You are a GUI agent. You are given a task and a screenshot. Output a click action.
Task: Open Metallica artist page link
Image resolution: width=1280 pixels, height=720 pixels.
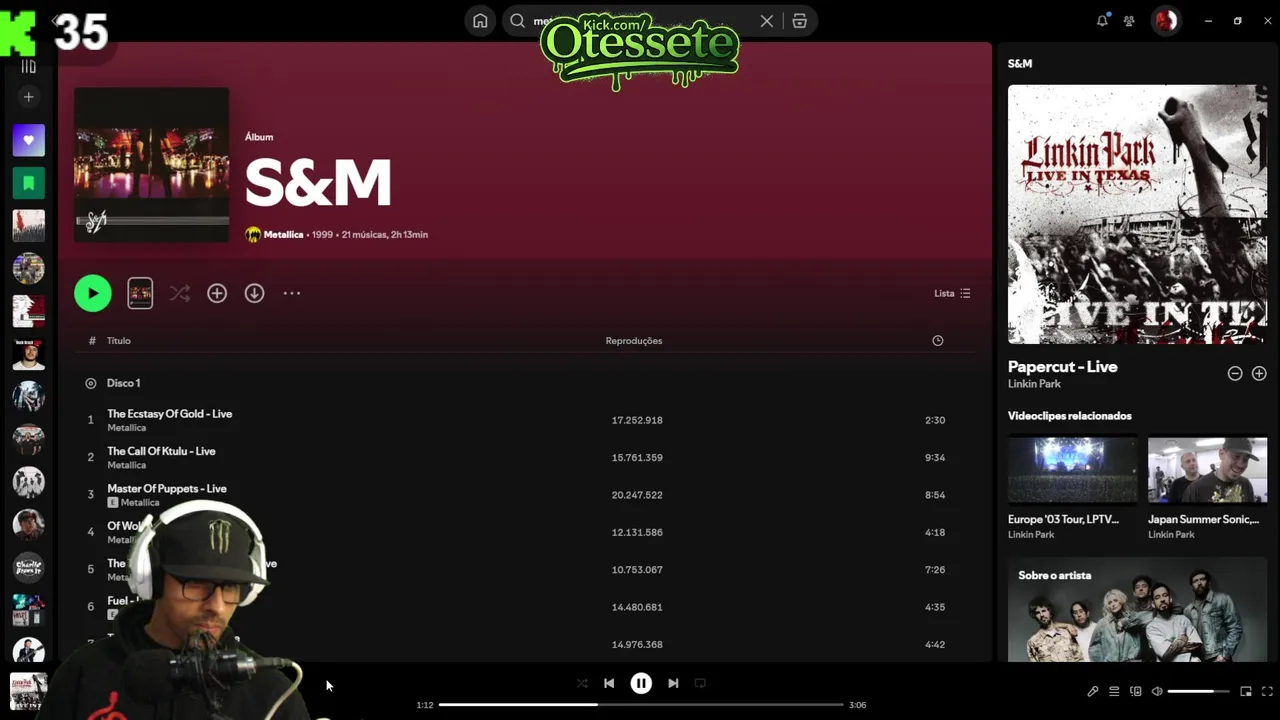pyautogui.click(x=283, y=234)
